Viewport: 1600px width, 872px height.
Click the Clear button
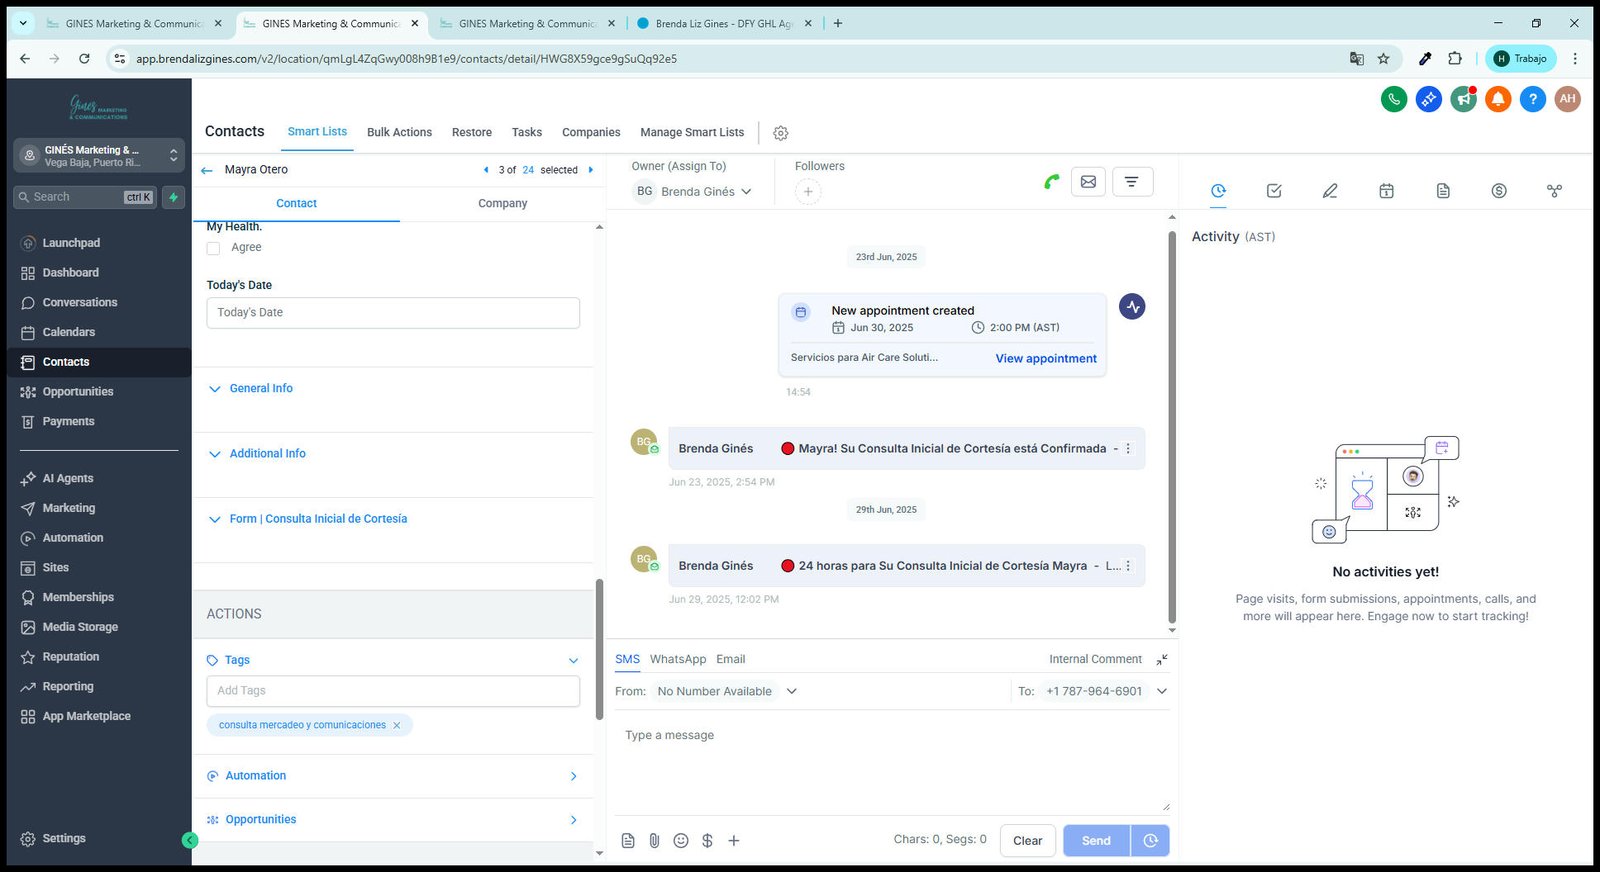pyautogui.click(x=1027, y=841)
